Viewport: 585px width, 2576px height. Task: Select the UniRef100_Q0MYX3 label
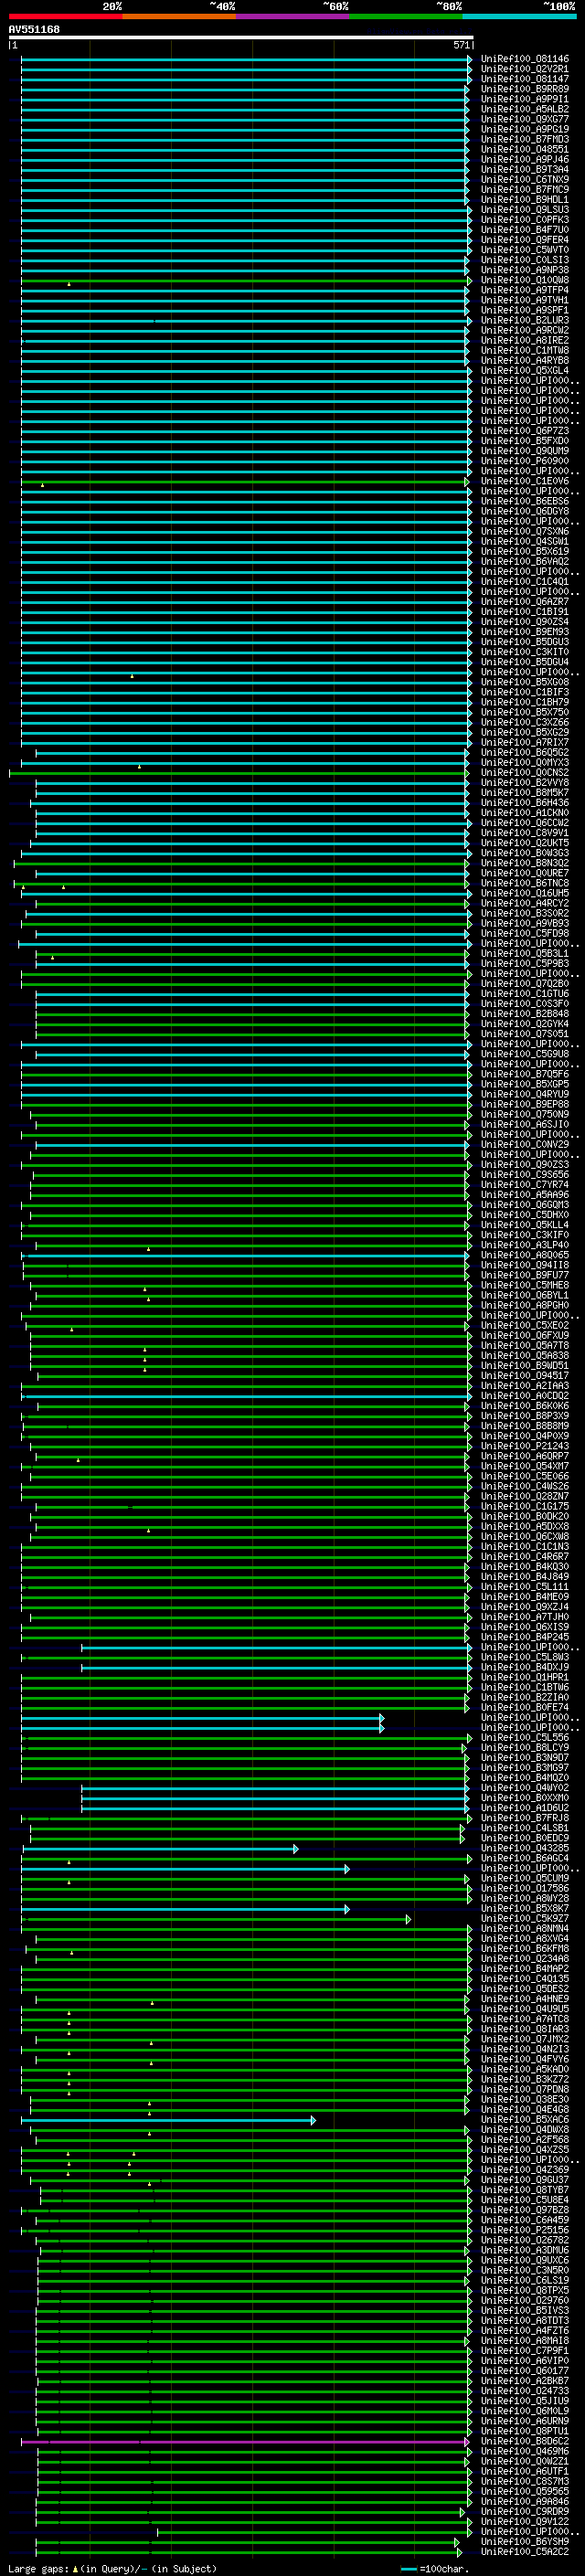click(525, 762)
